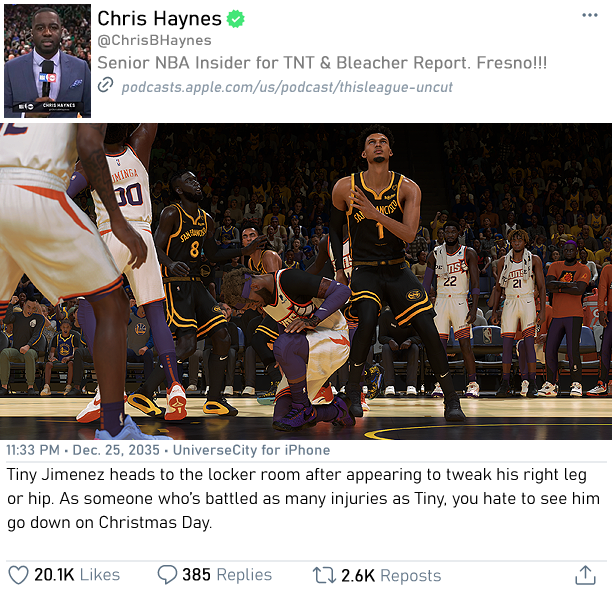Image resolution: width=612 pixels, height=590 pixels.
Task: Open the basketball game screenshot image
Action: 306,281
